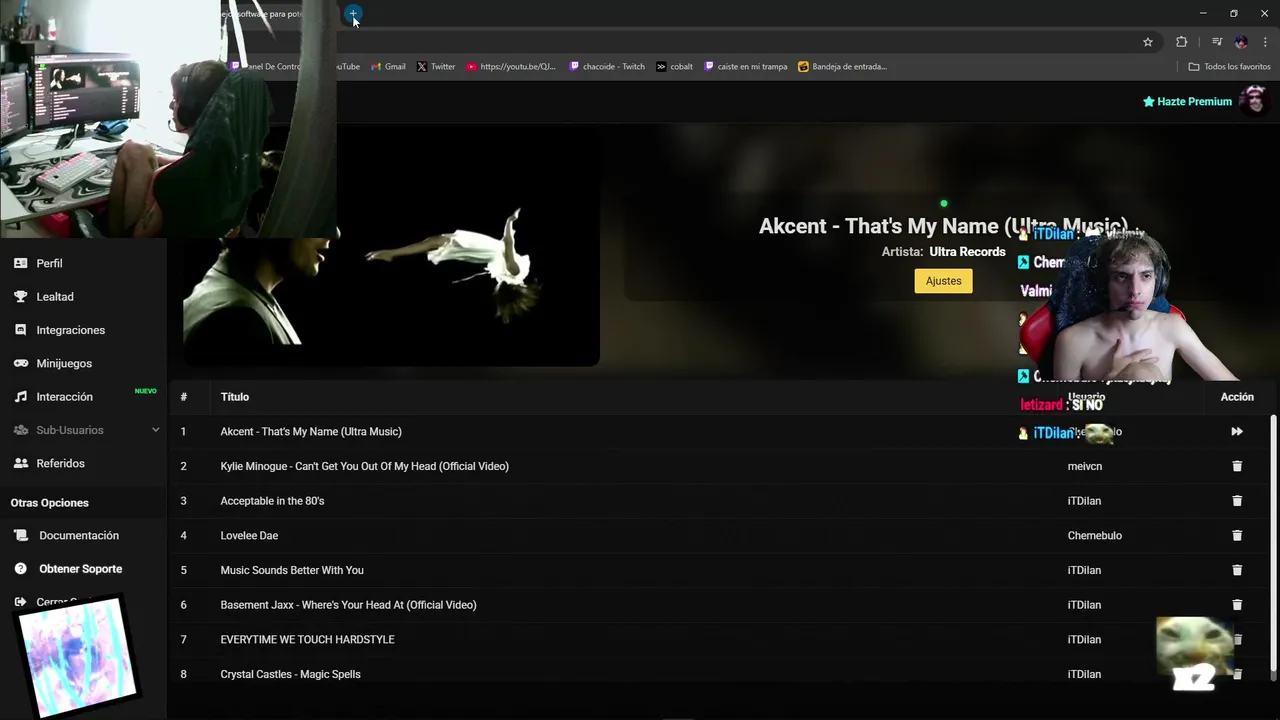
Task: Click the Referidos users icon
Action: coord(20,464)
